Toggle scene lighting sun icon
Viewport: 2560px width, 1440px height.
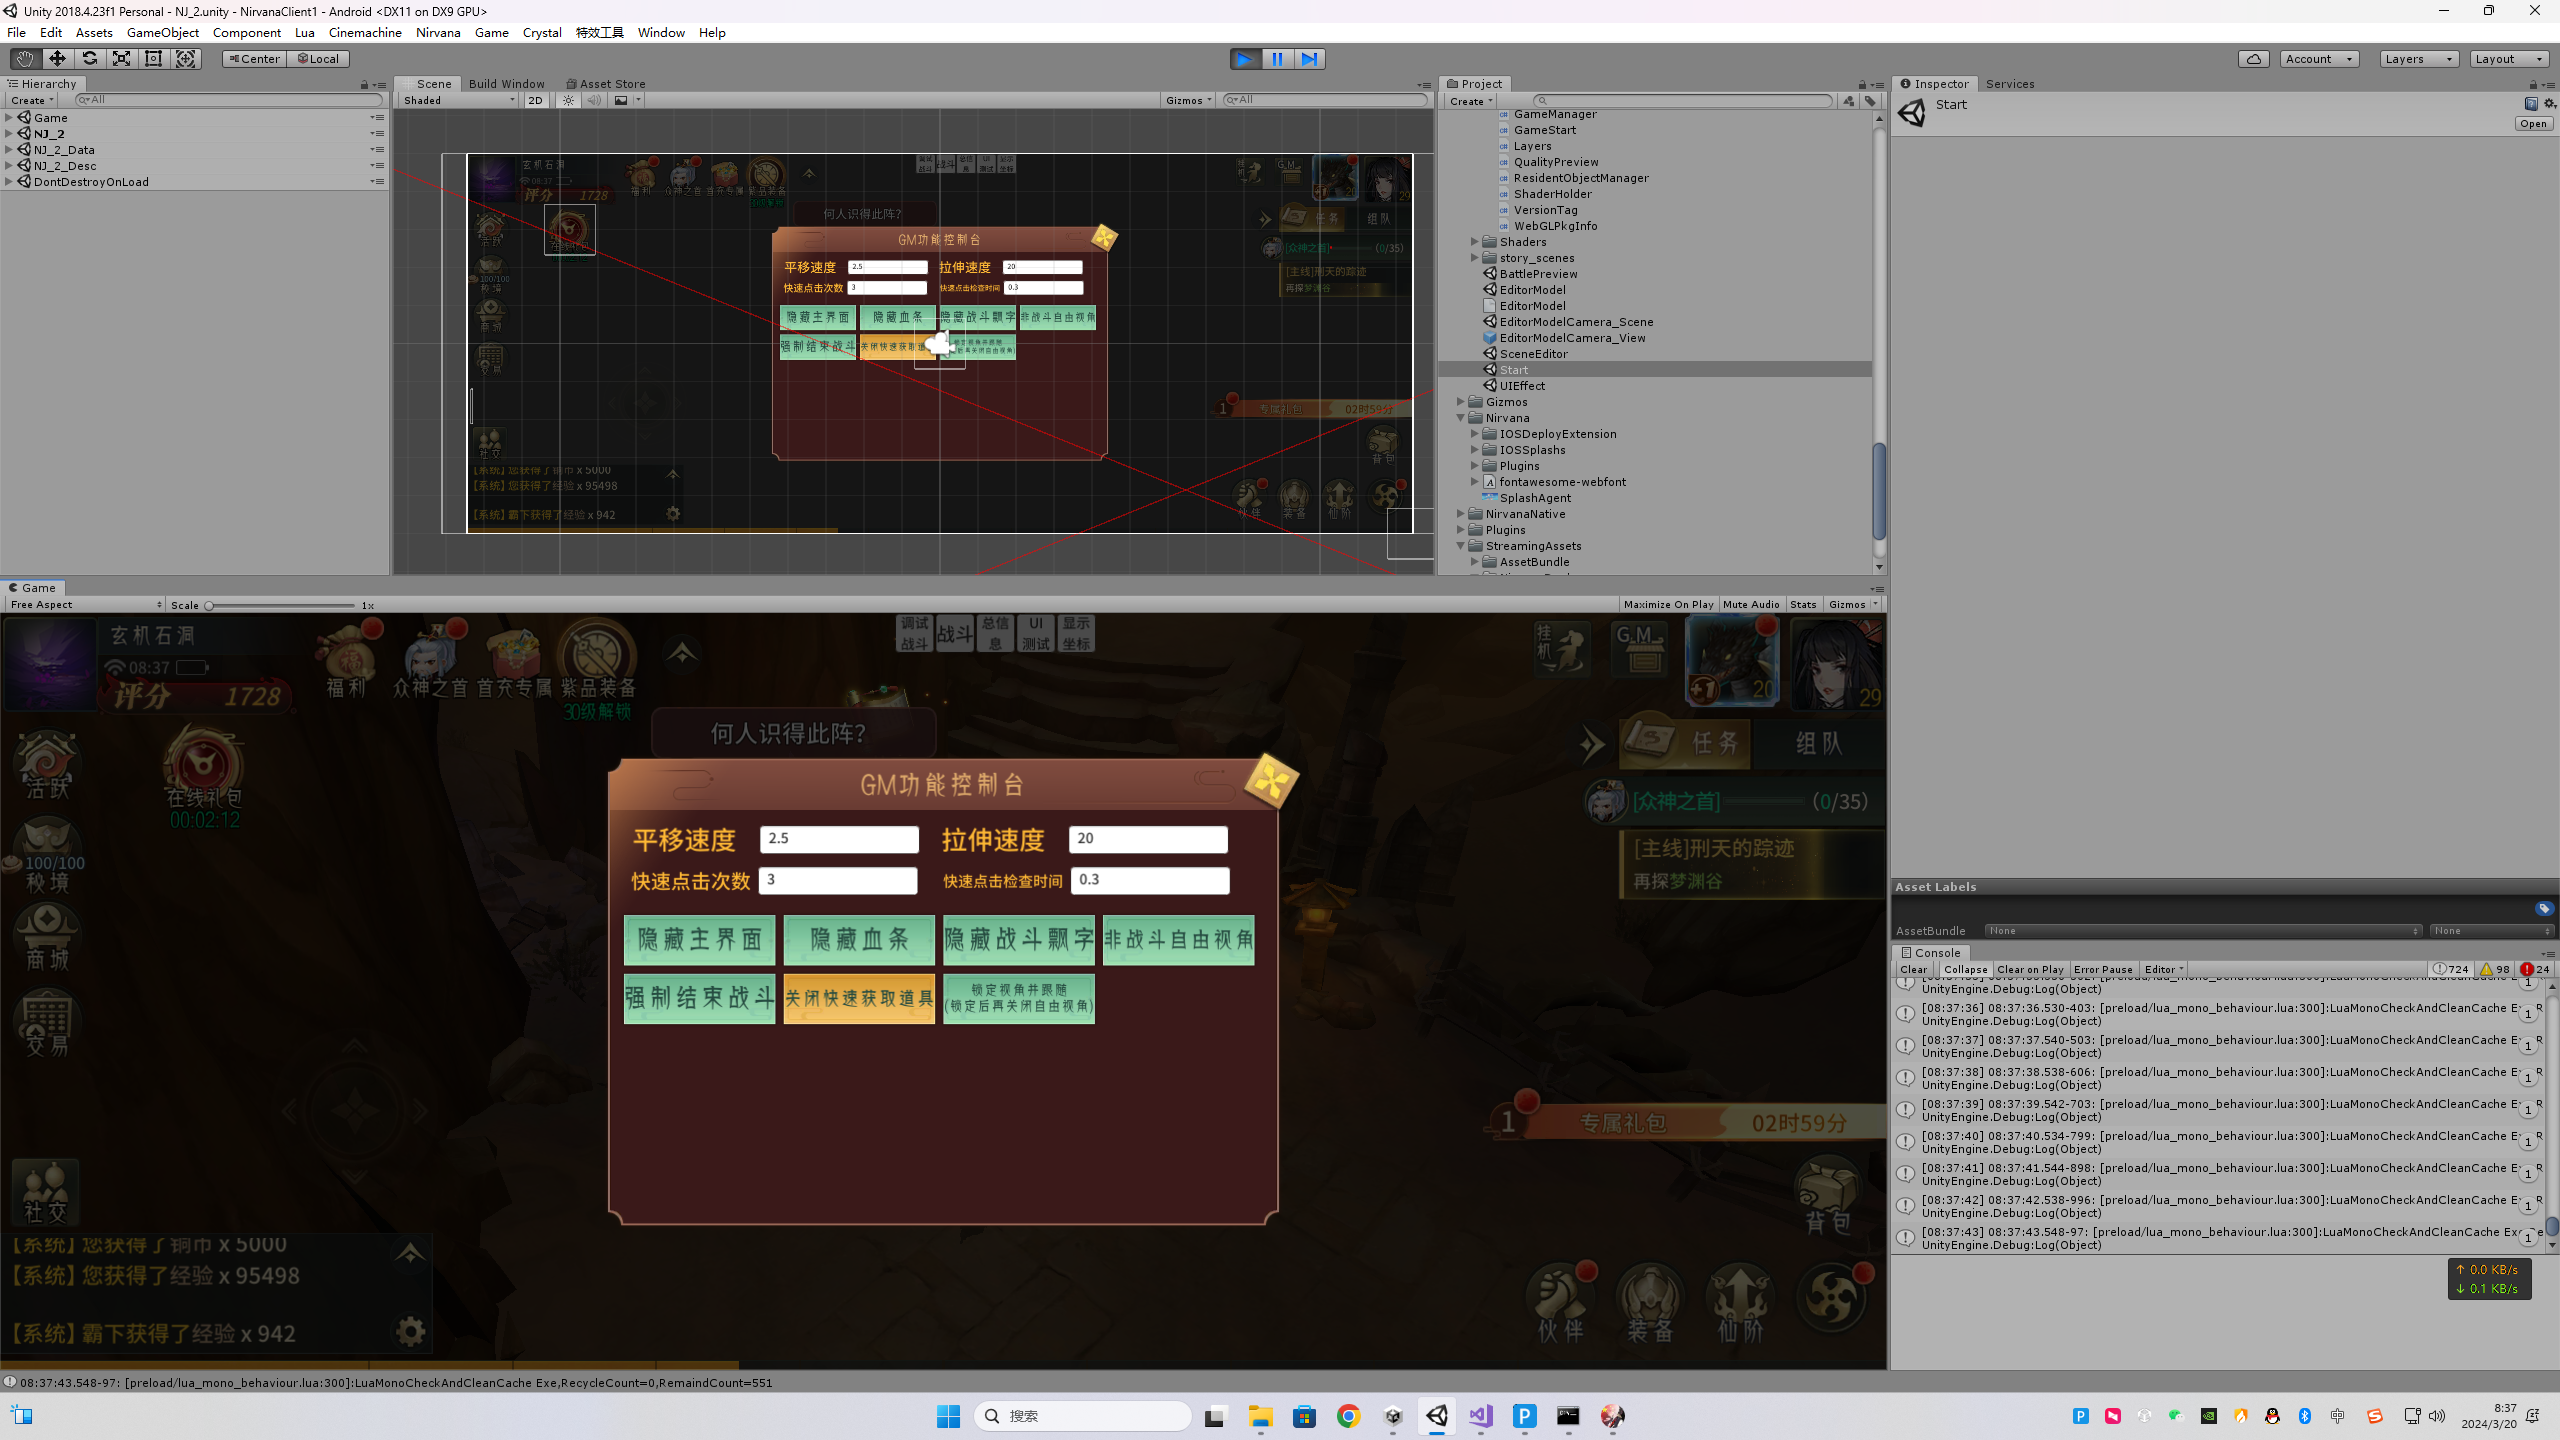click(569, 100)
